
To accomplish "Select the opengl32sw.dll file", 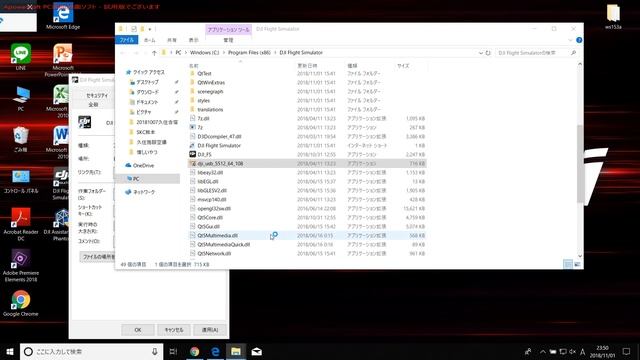I will tap(214, 208).
